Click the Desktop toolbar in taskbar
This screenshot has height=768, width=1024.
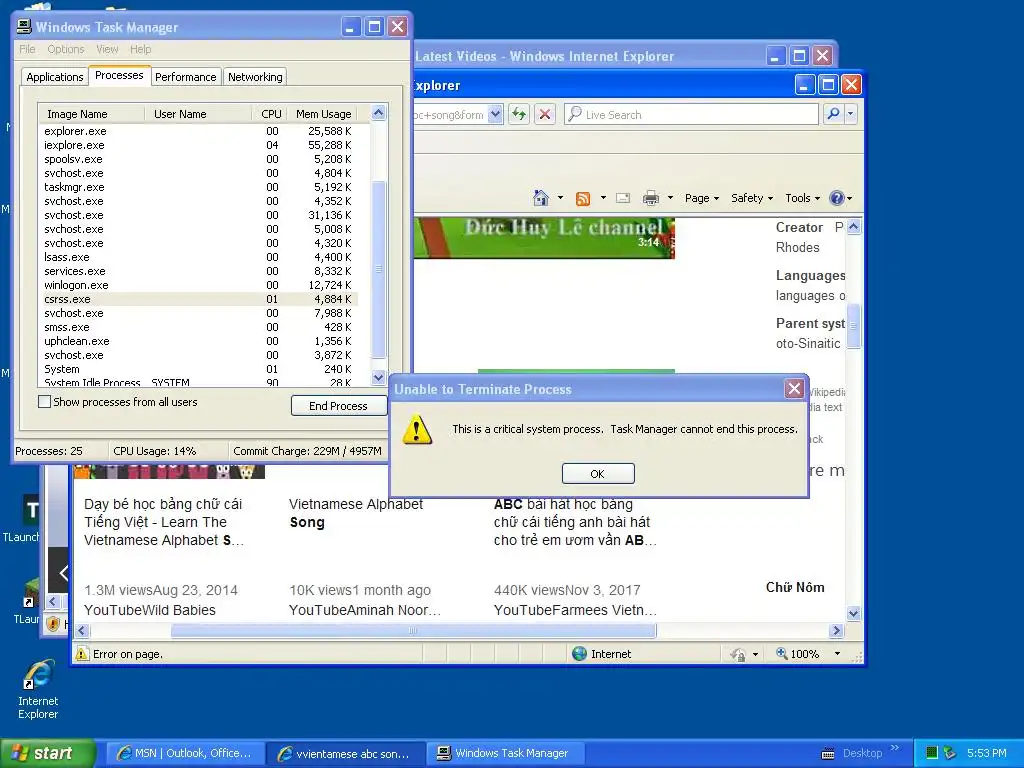(861, 753)
